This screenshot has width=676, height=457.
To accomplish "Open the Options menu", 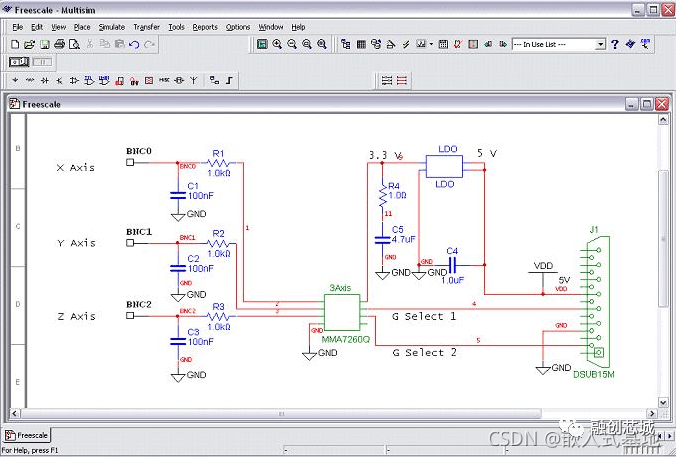I will tap(238, 27).
